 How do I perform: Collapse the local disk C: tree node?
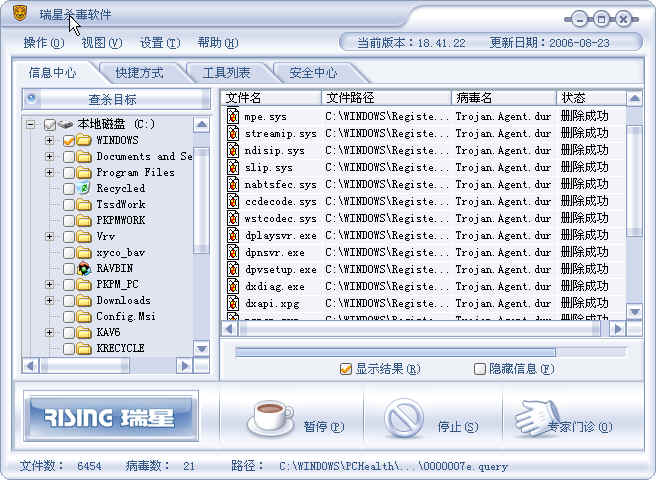pyautogui.click(x=30, y=124)
